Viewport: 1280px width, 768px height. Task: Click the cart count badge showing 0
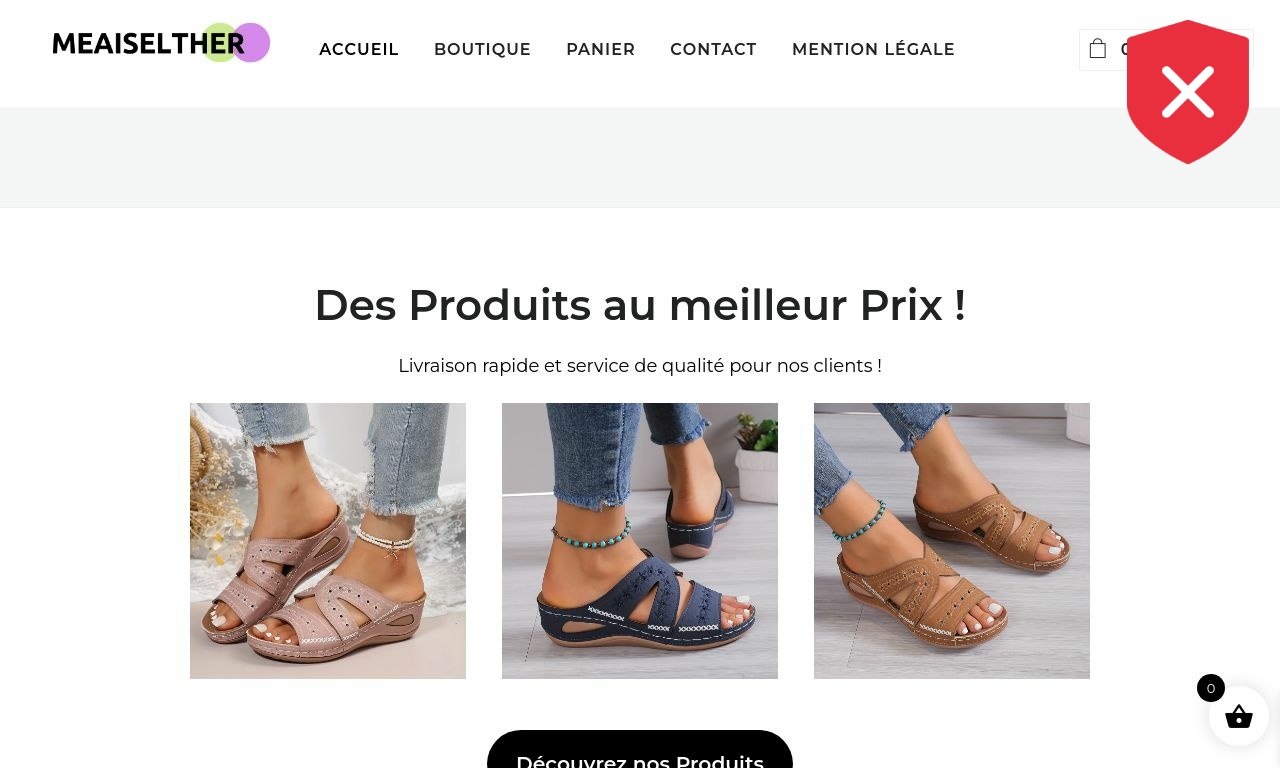(1211, 688)
